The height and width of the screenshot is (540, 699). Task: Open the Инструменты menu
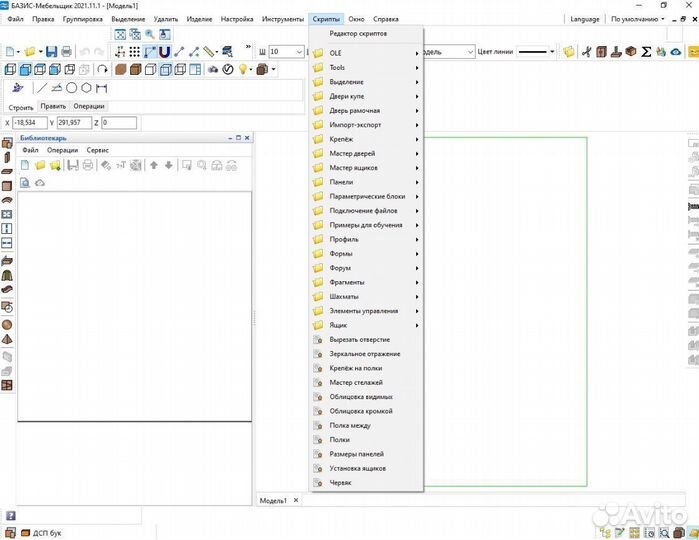pyautogui.click(x=283, y=19)
